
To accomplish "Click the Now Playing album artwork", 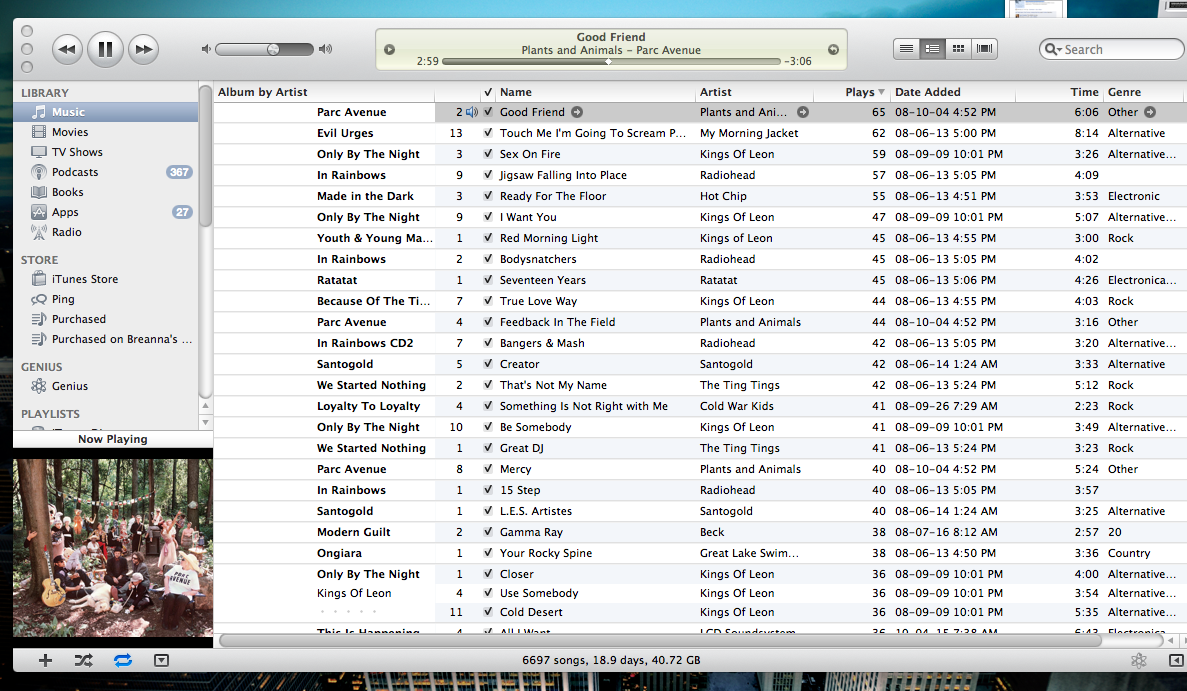I will (x=113, y=548).
